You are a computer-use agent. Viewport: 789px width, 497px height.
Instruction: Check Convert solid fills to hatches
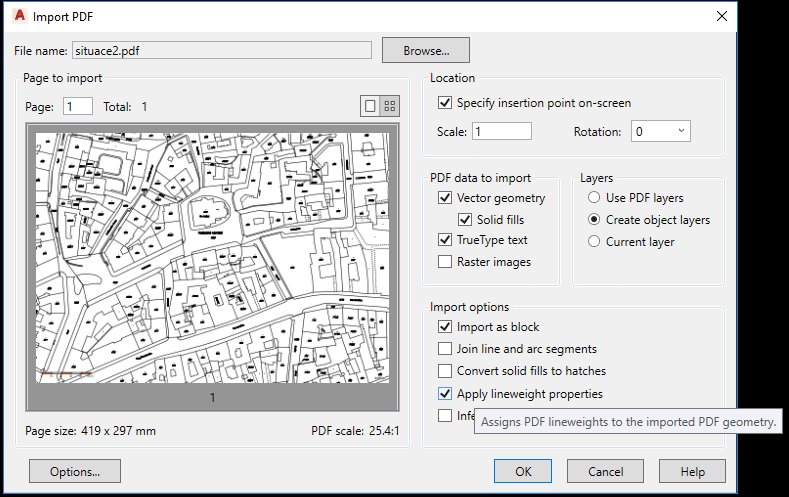(x=445, y=371)
